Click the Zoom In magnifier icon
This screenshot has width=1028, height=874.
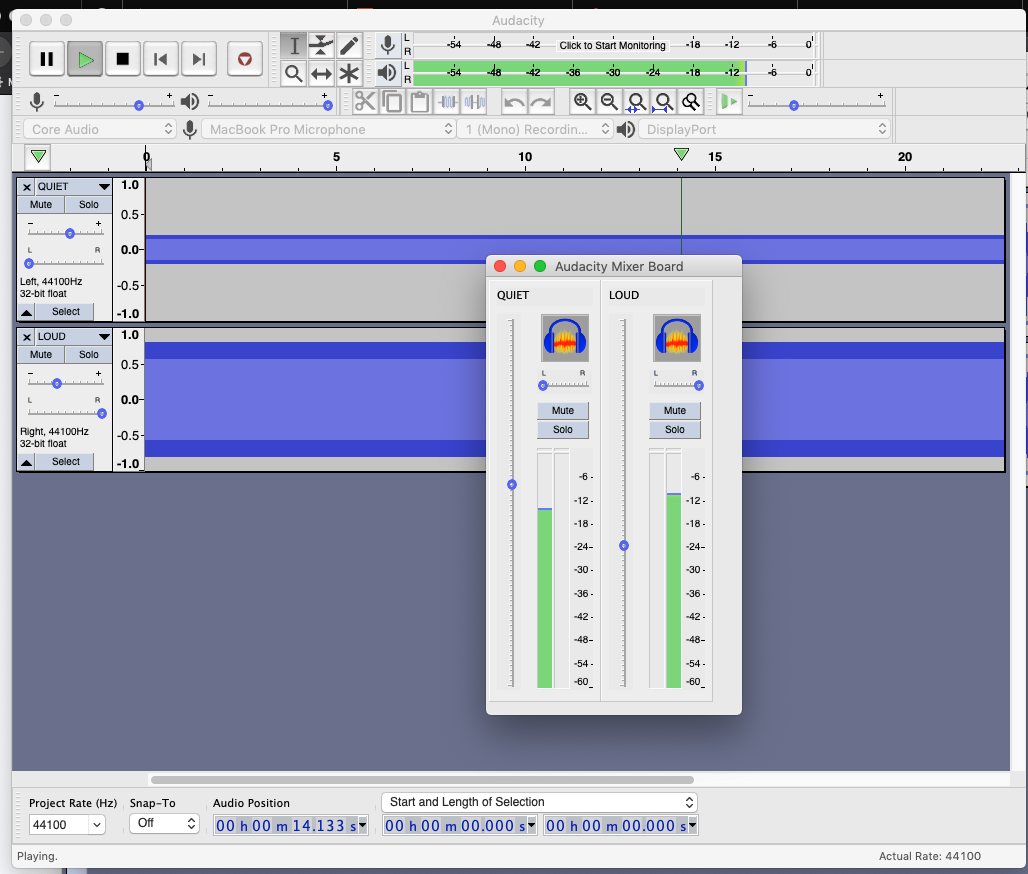tap(583, 100)
